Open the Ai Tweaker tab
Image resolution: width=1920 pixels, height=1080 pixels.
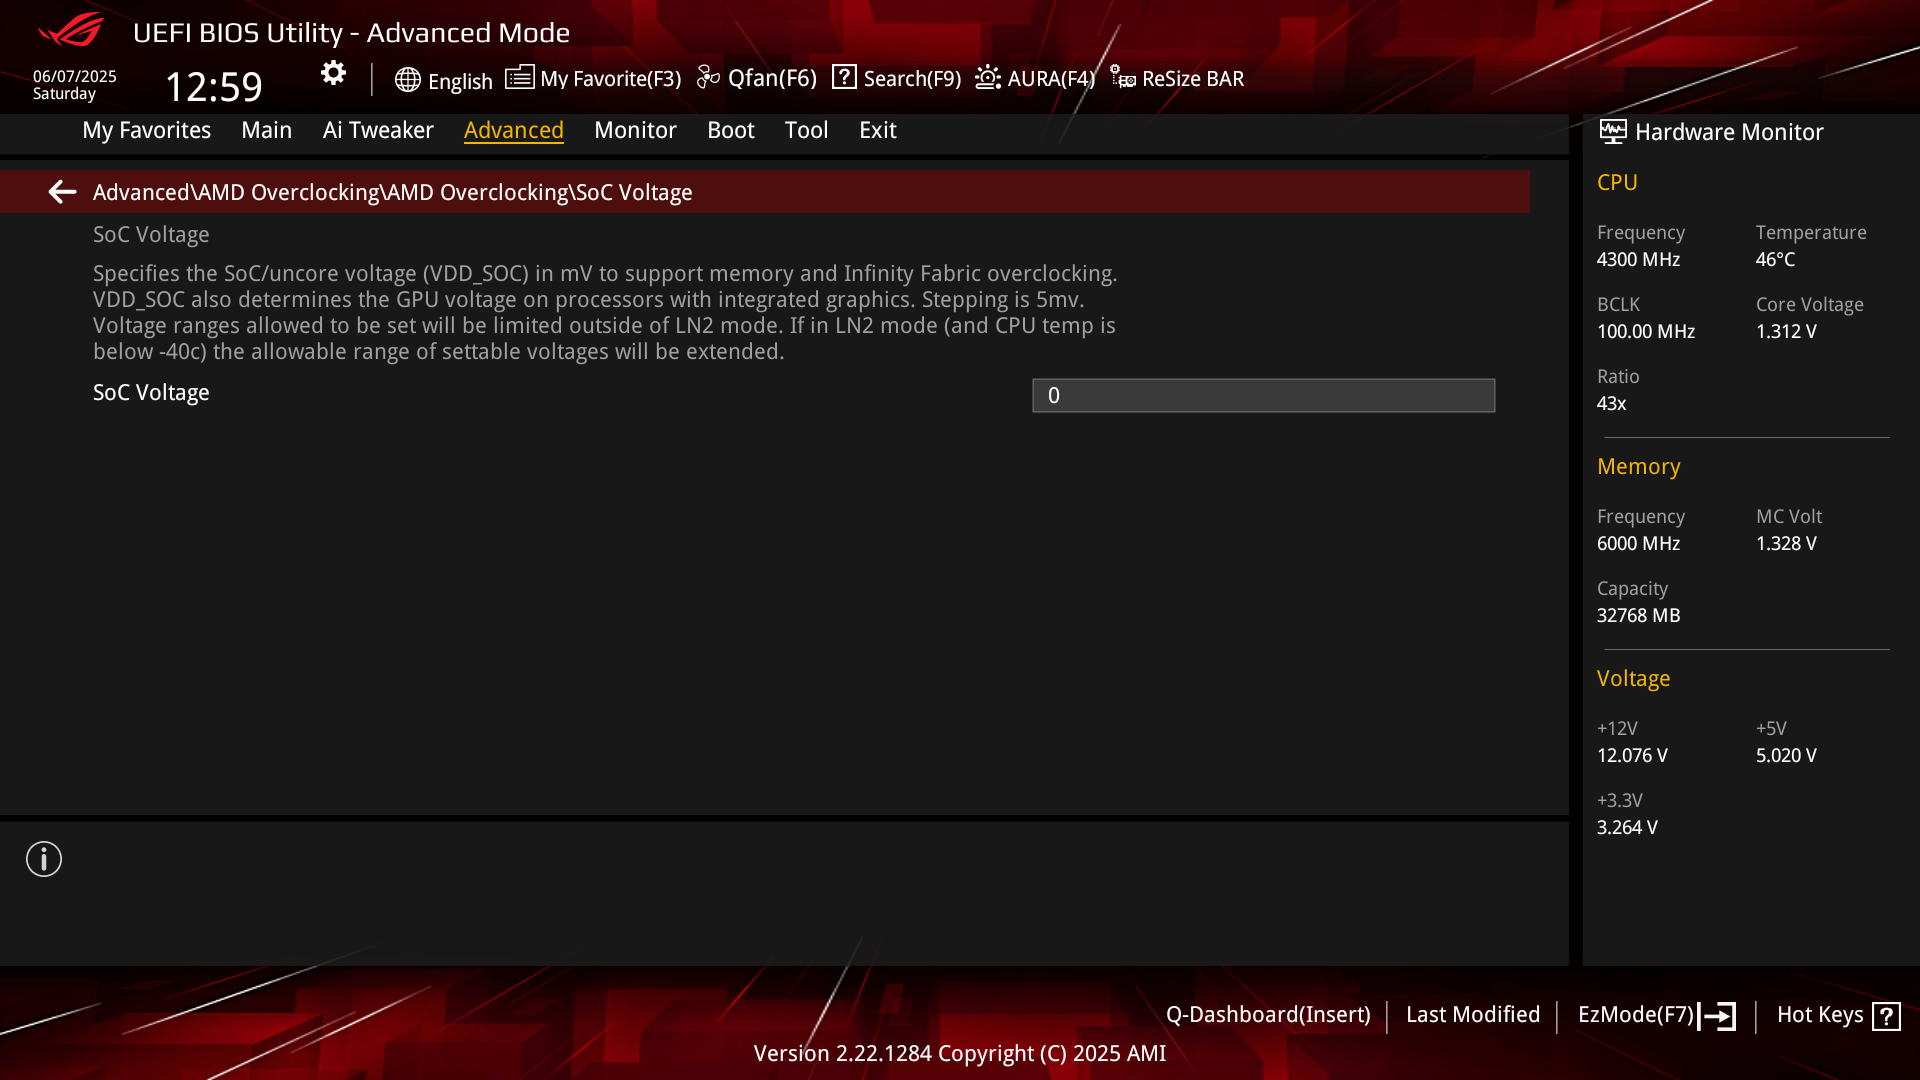(x=378, y=130)
